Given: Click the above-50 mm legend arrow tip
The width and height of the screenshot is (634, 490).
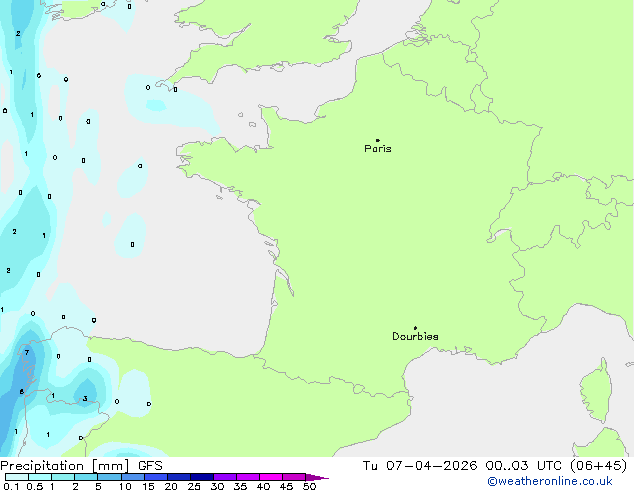Looking at the screenshot, I should pyautogui.click(x=317, y=477).
